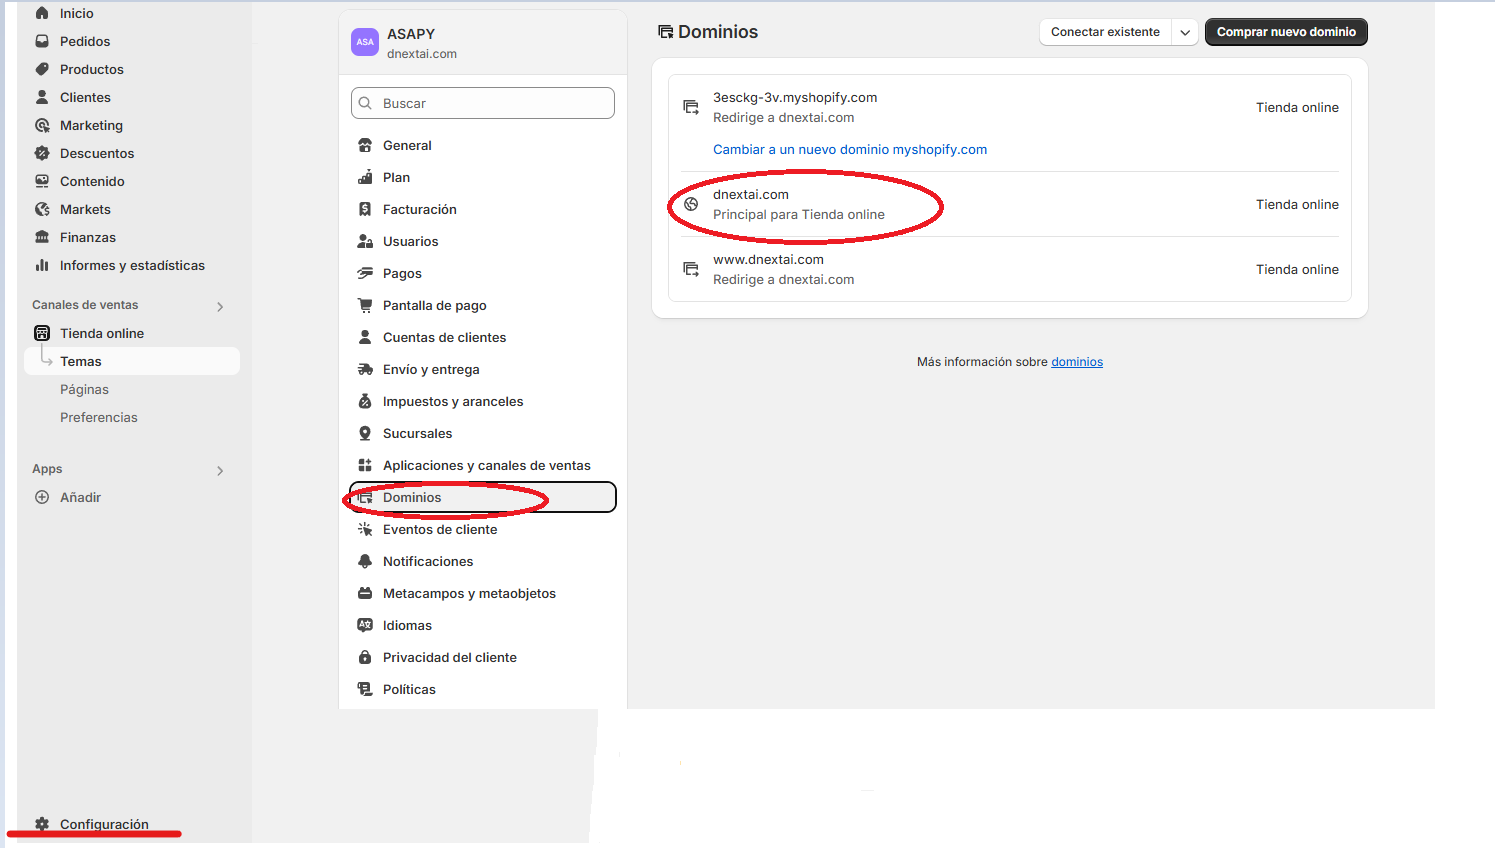Viewport: 1495px width, 848px height.
Task: Click the Sucursales location pin icon
Action: [365, 433]
